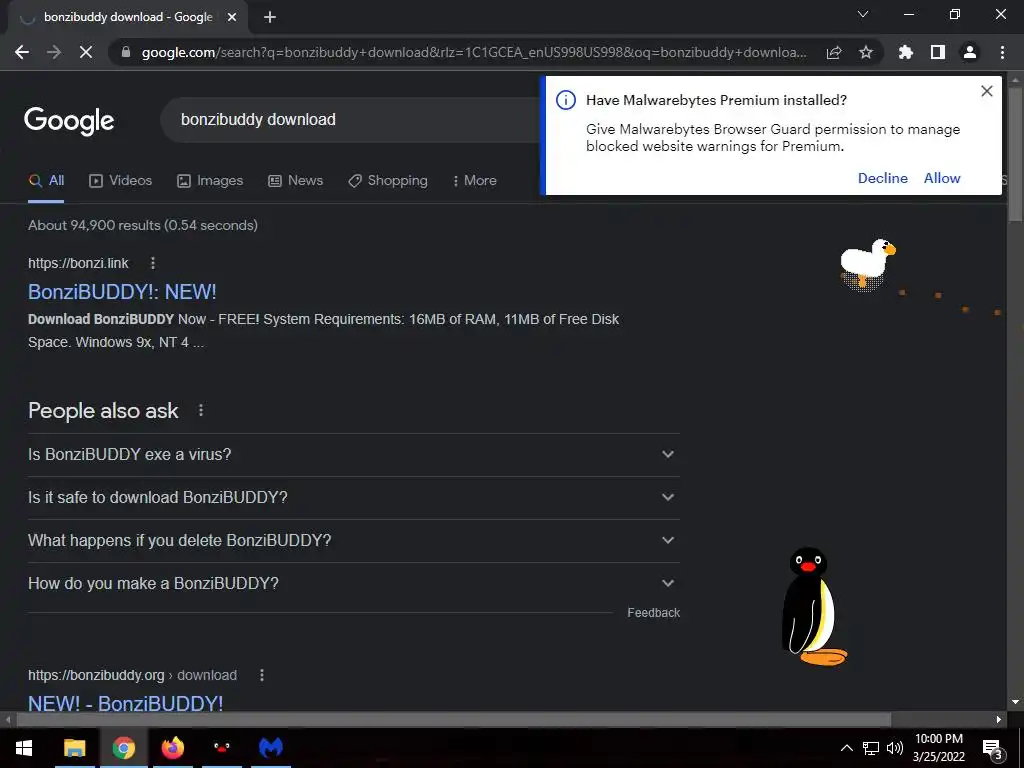This screenshot has width=1024, height=768.
Task: Open the More search options menu
Action: (x=475, y=181)
